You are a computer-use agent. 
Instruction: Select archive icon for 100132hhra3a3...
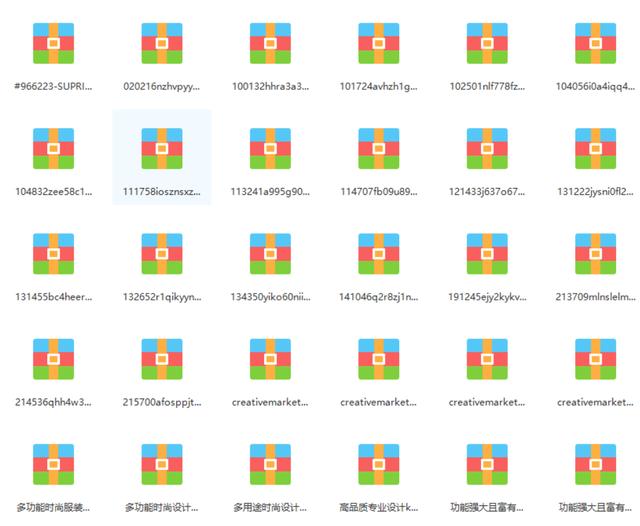[270, 43]
